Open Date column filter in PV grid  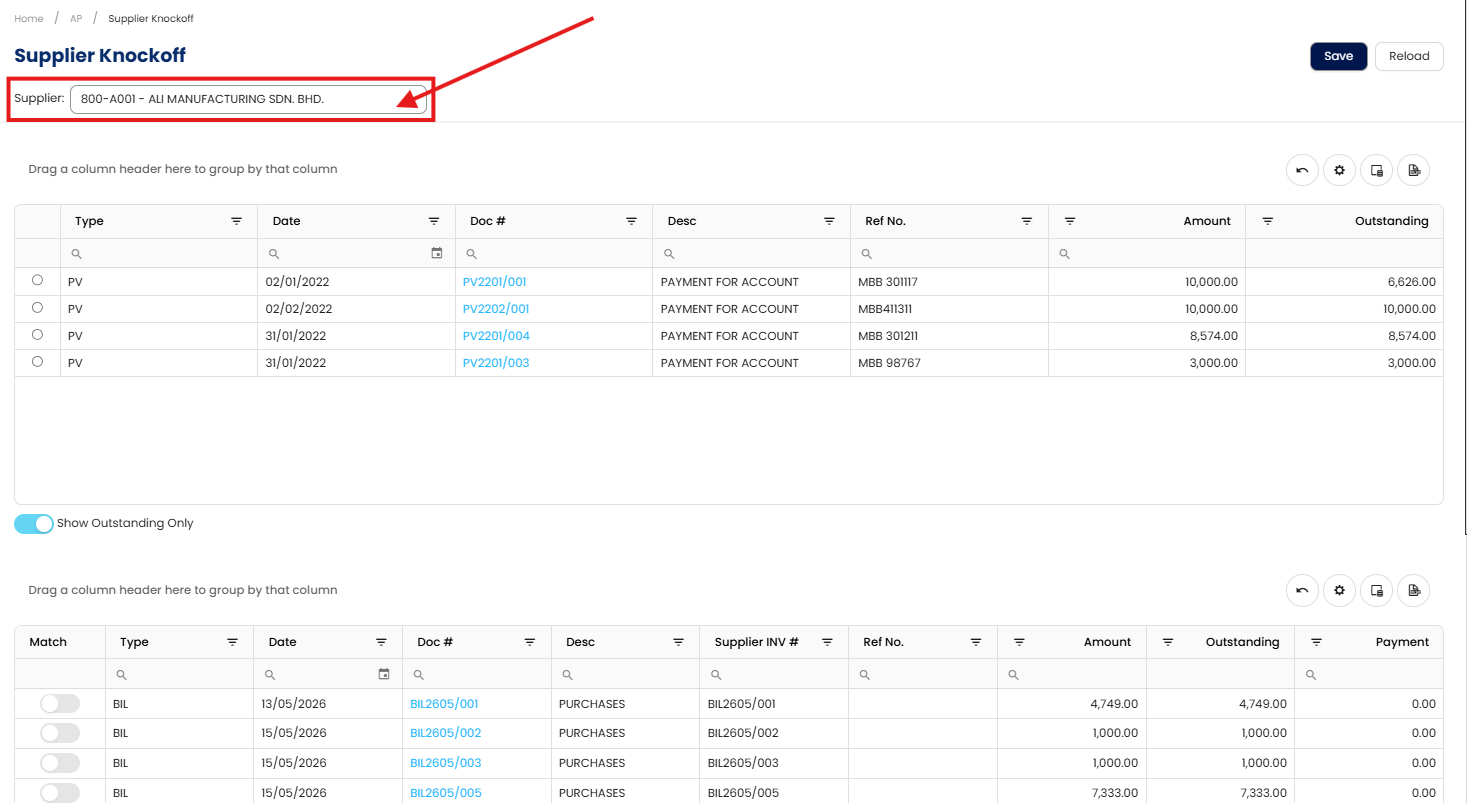pos(434,221)
